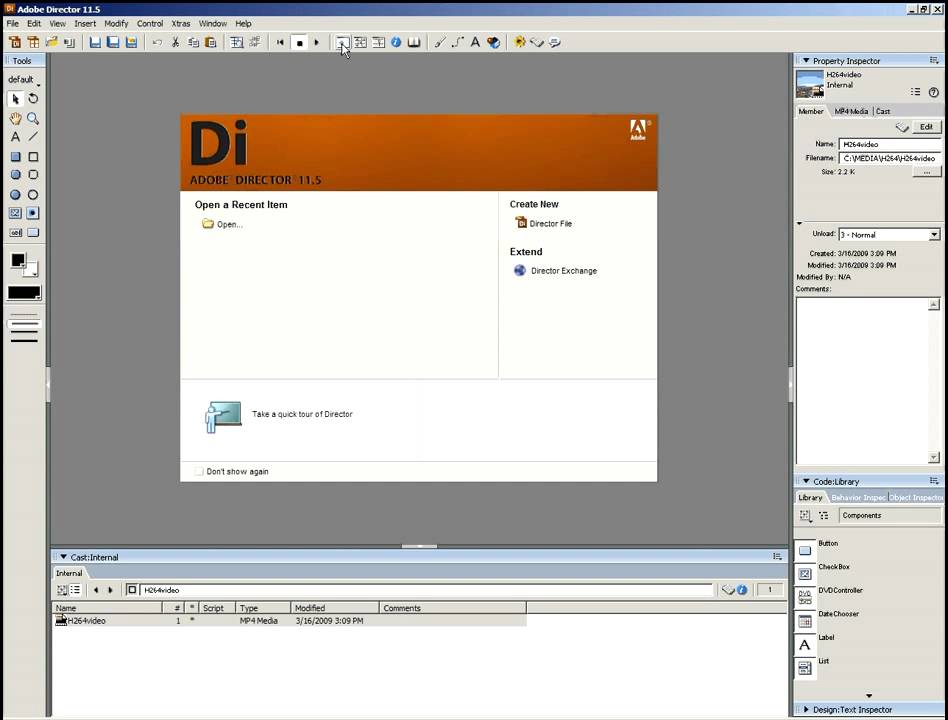
Task: Open the blue info Property Inspector icon
Action: coord(396,42)
